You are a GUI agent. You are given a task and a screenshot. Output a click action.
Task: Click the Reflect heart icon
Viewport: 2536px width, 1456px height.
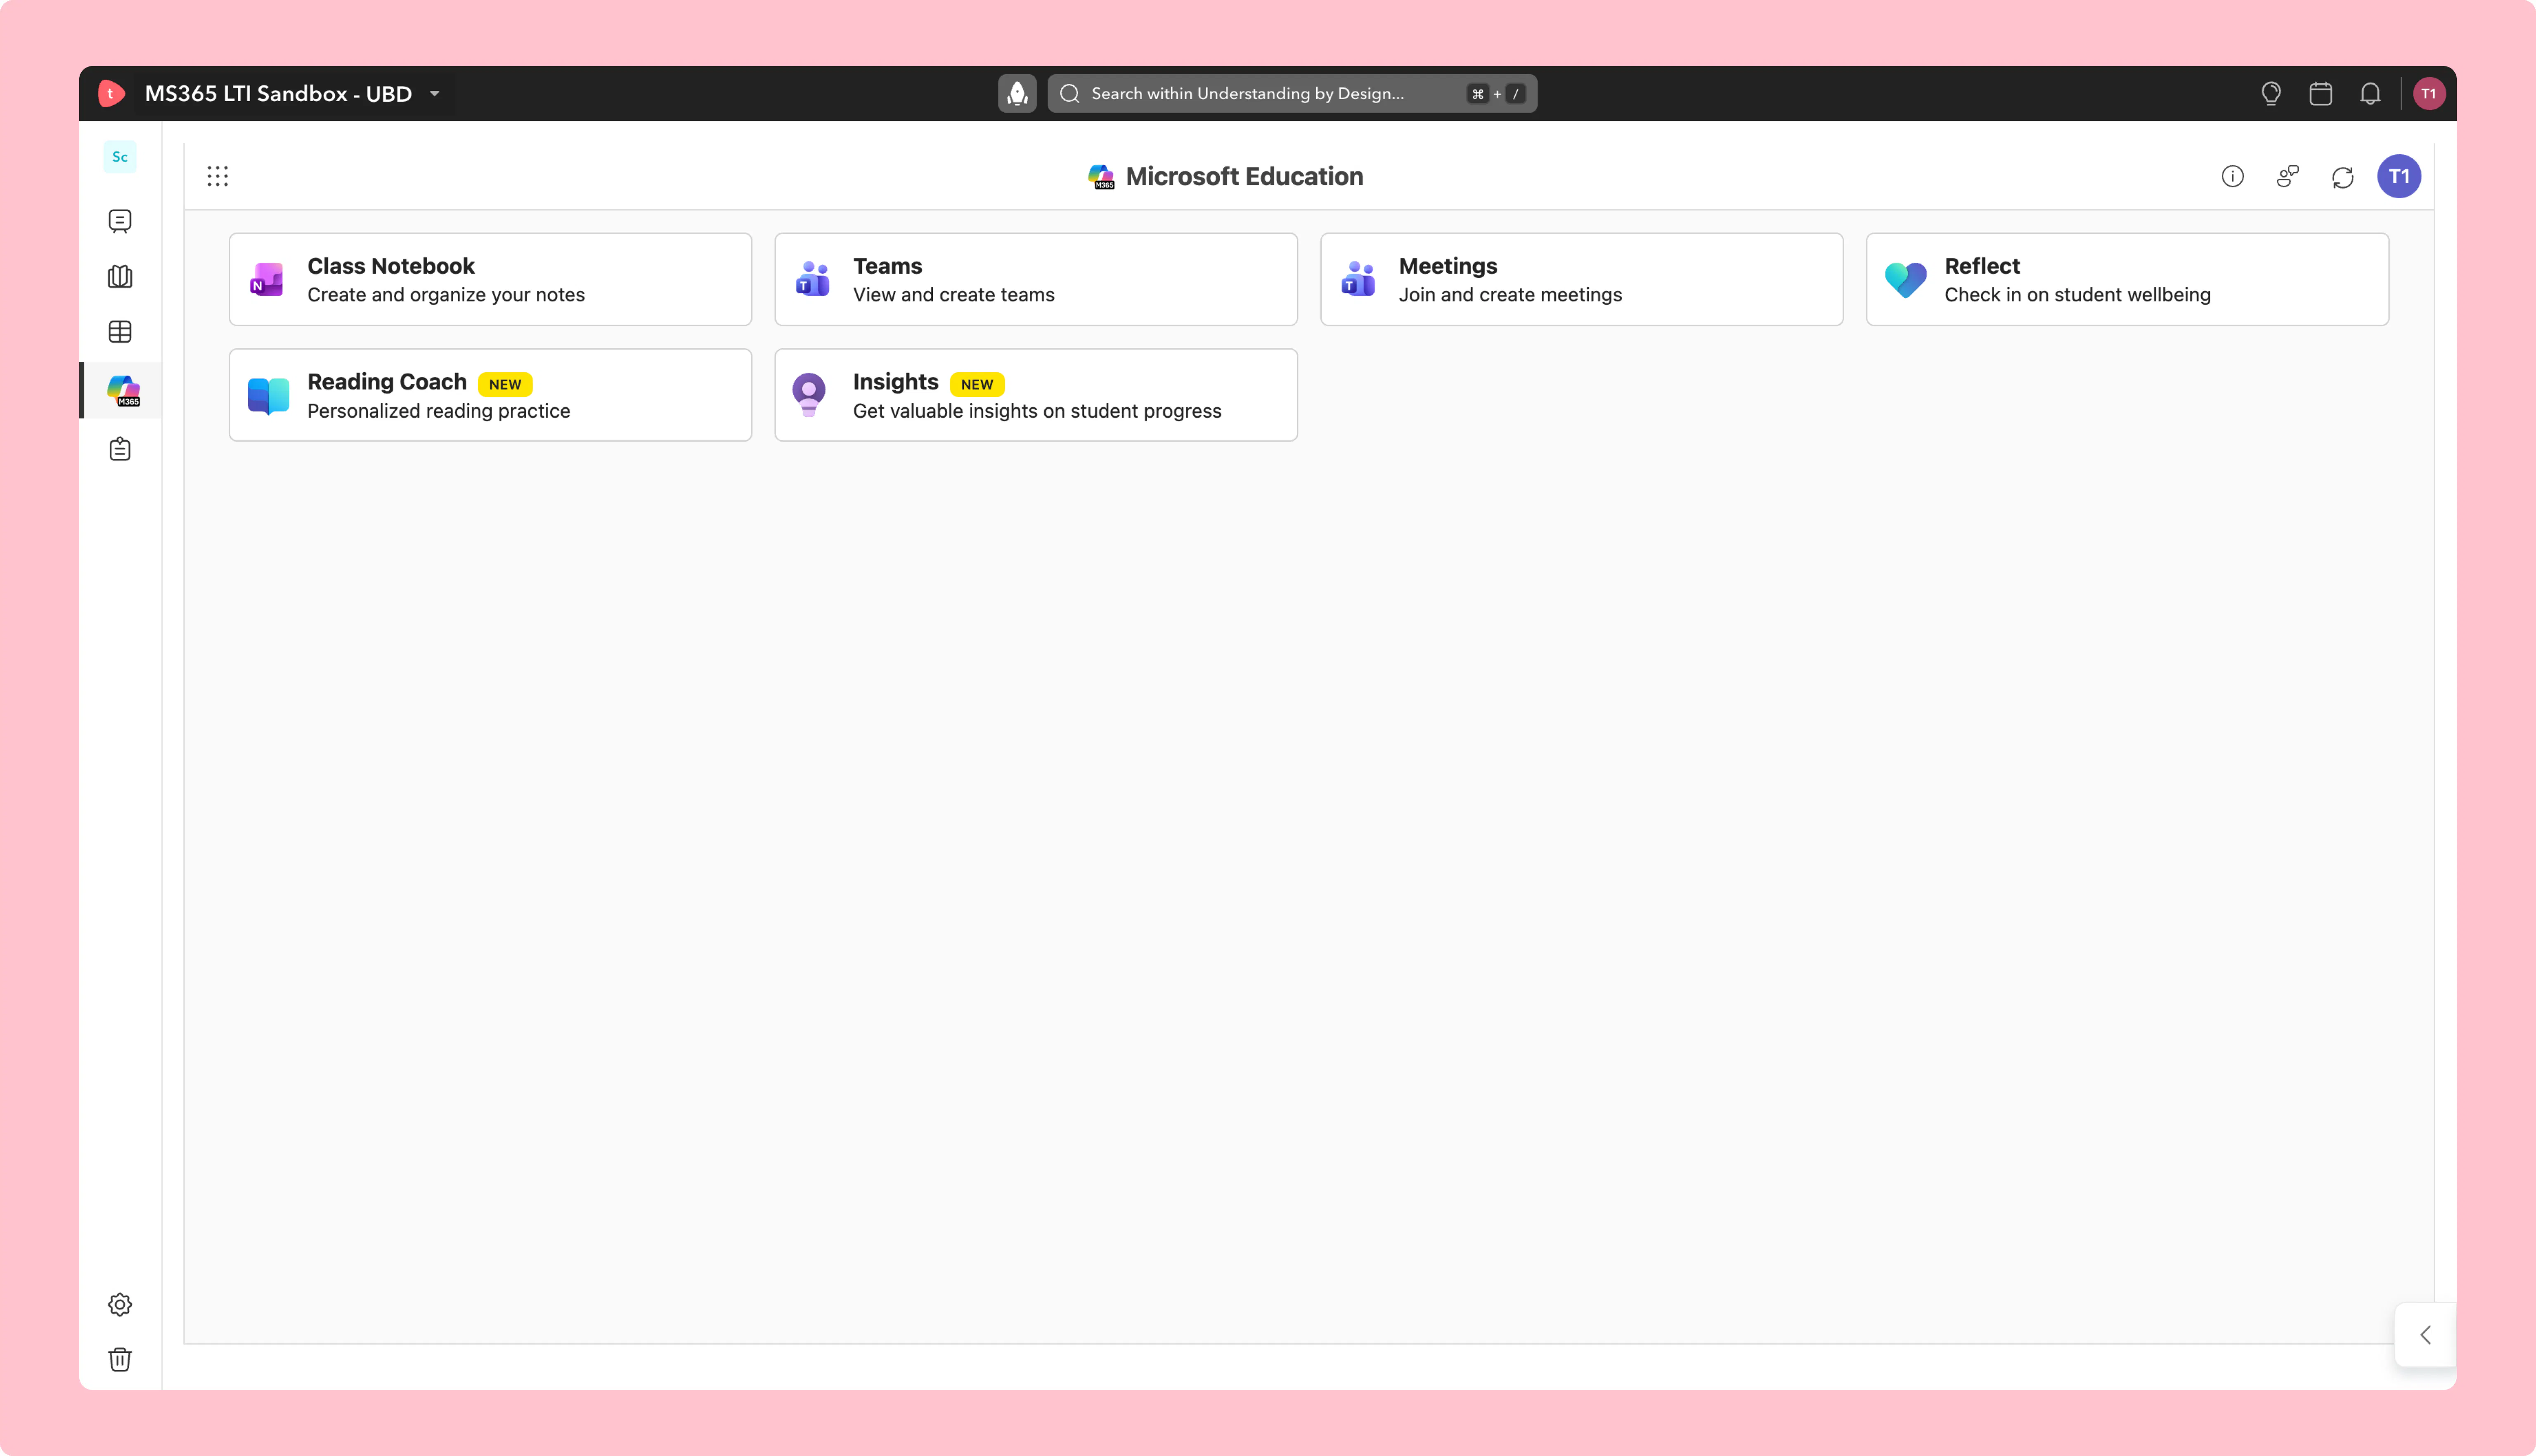coord(1905,280)
